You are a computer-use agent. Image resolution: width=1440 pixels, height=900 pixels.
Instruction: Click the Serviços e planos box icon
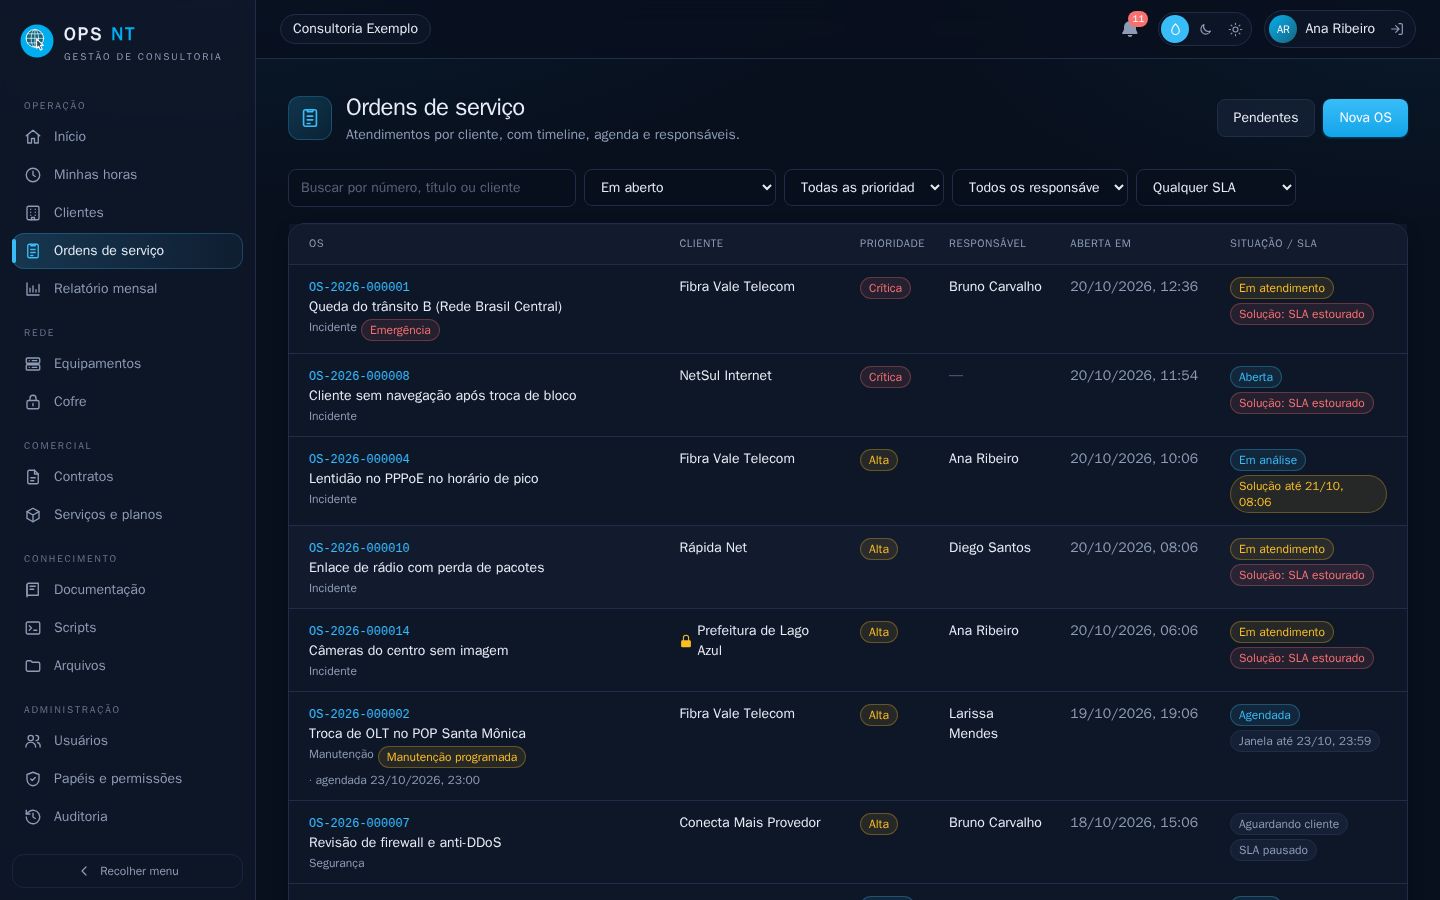(33, 515)
